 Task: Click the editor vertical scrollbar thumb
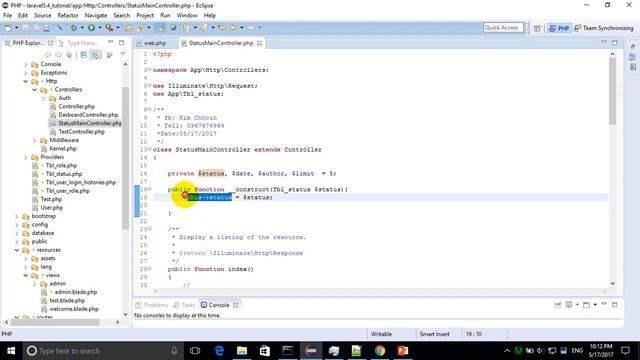(612, 91)
